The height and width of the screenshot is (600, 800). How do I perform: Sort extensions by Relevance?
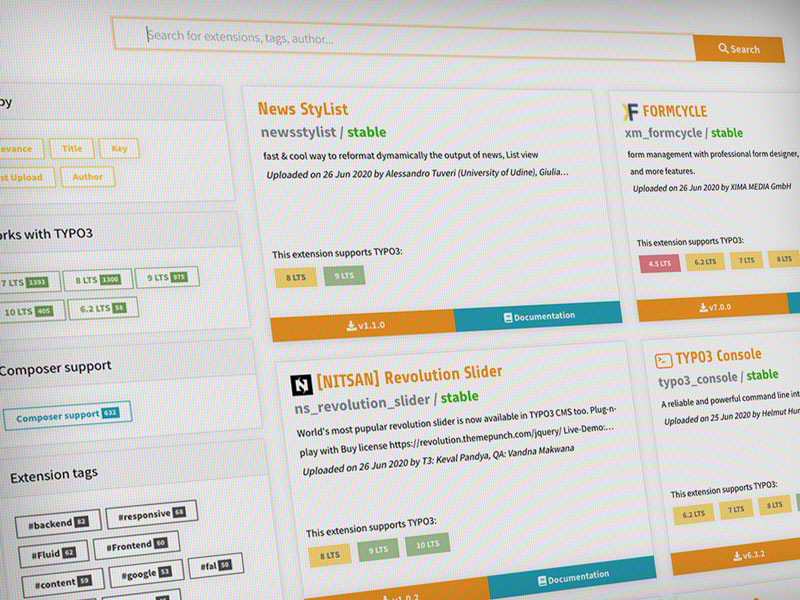20,148
